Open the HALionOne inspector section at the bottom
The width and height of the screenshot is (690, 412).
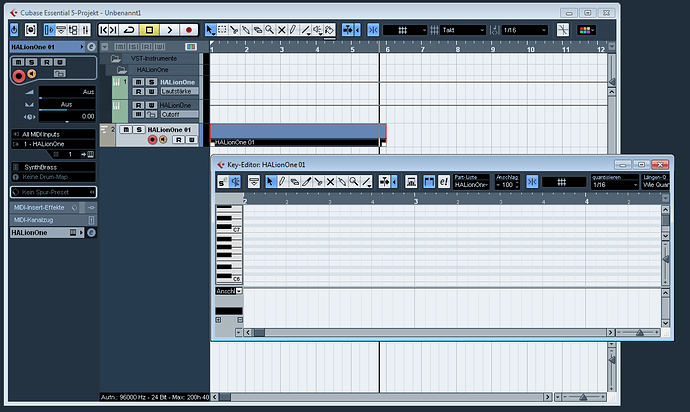pos(47,232)
